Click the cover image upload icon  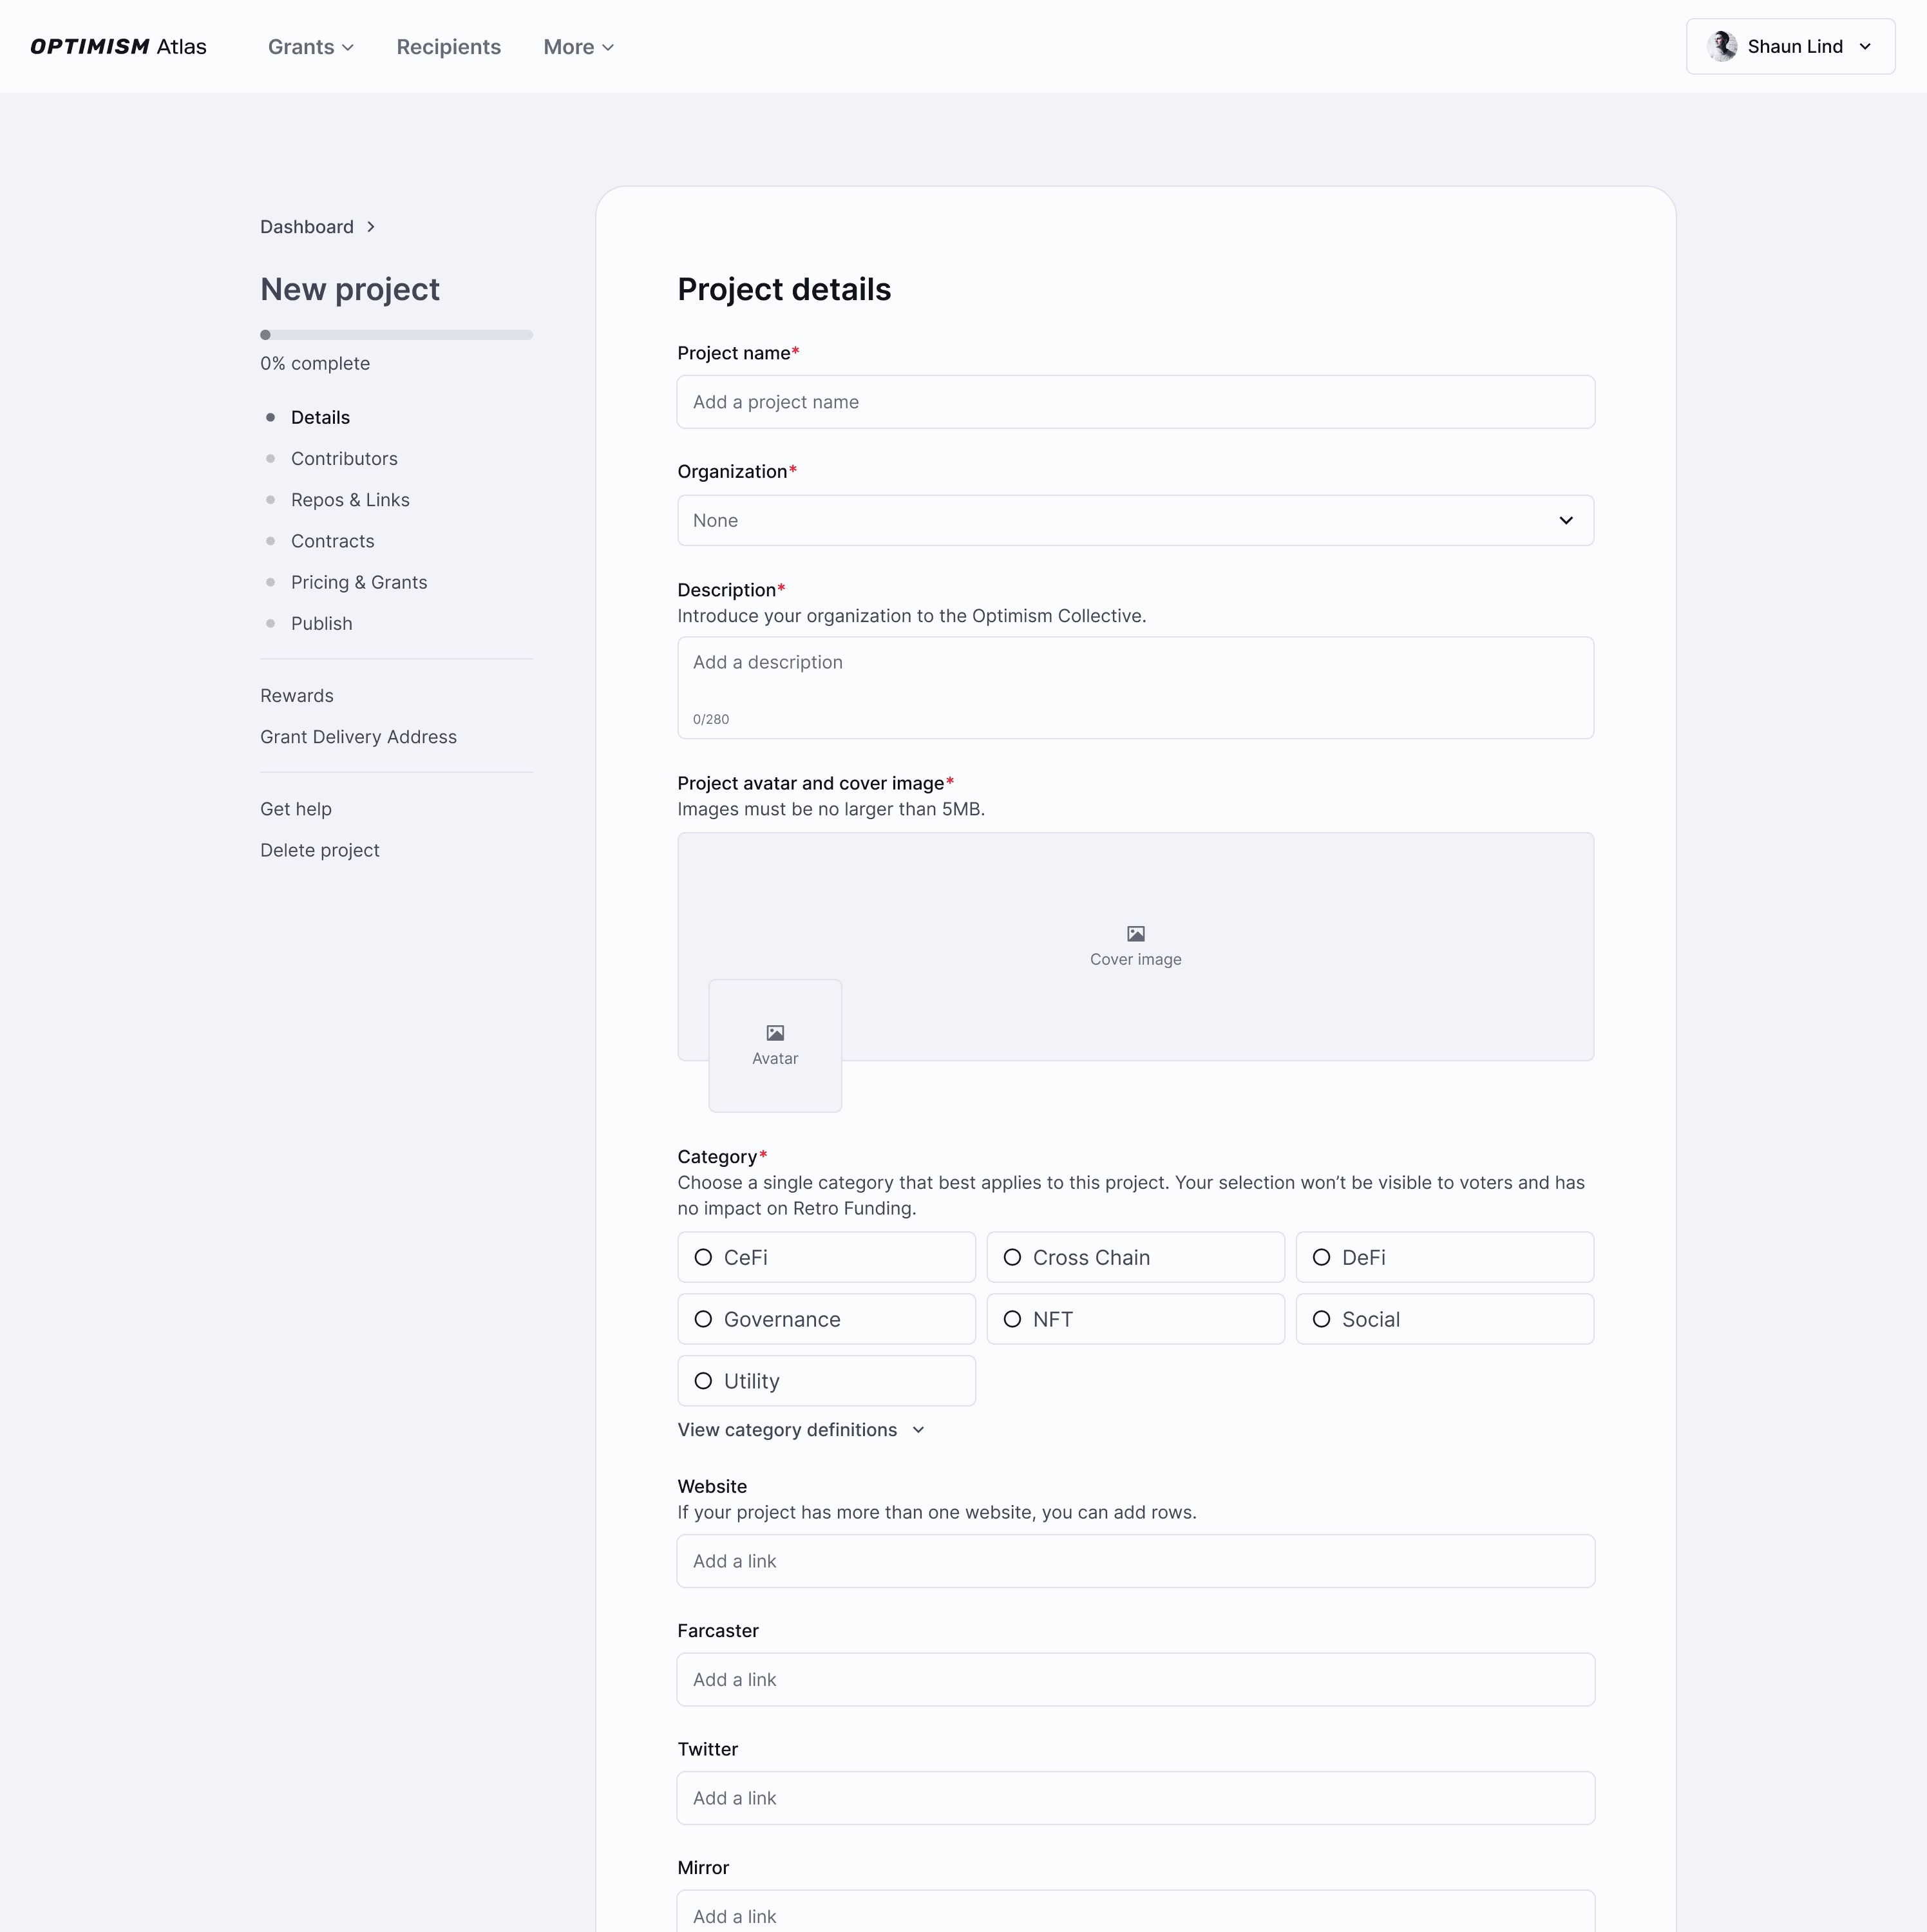click(1135, 933)
